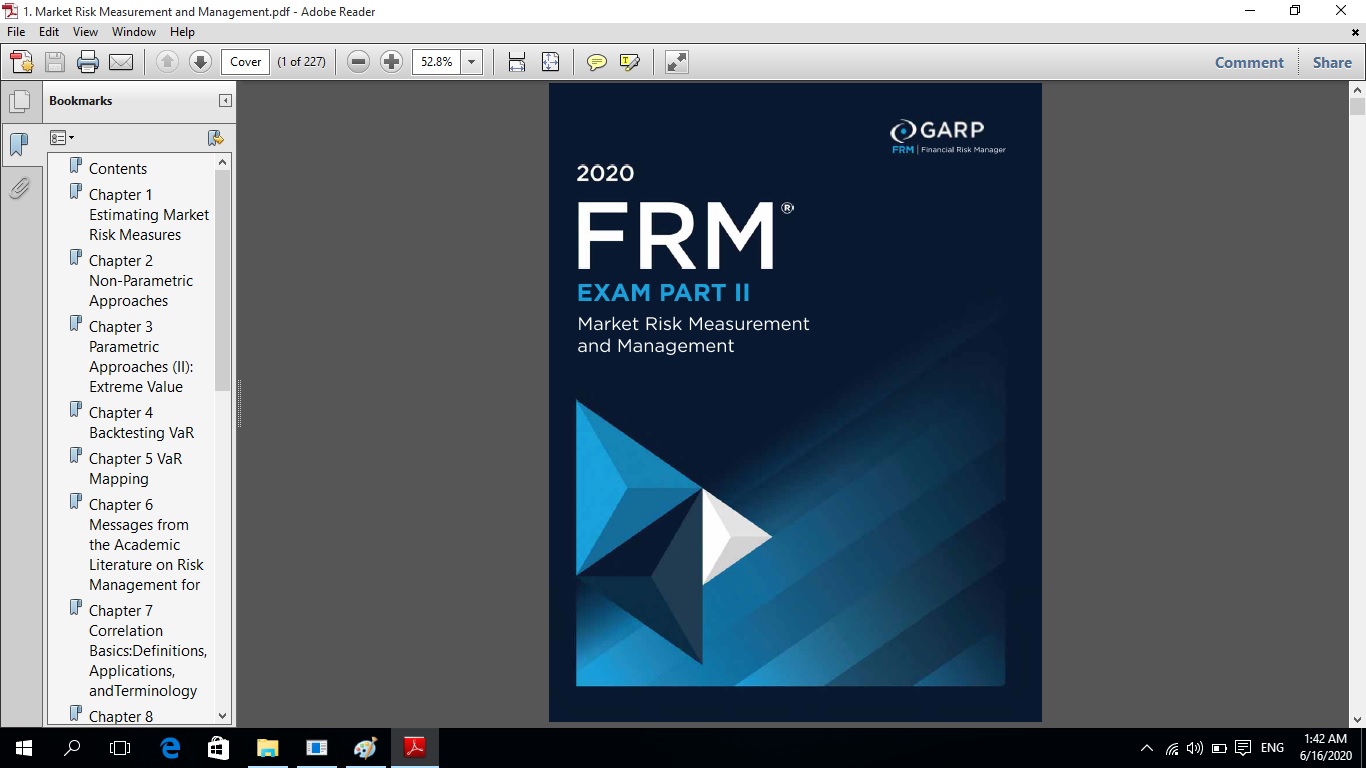The width and height of the screenshot is (1366, 768).
Task: Open the Bookmarks panel icon
Action: click(x=19, y=145)
